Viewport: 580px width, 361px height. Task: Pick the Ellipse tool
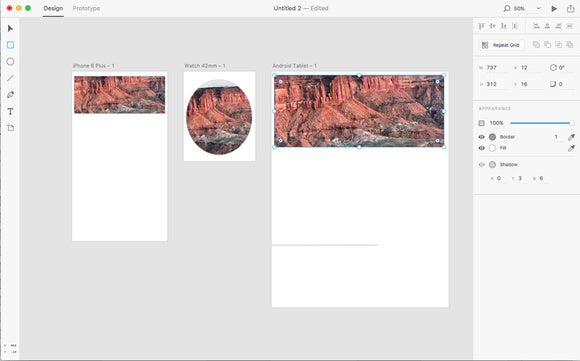coord(10,62)
